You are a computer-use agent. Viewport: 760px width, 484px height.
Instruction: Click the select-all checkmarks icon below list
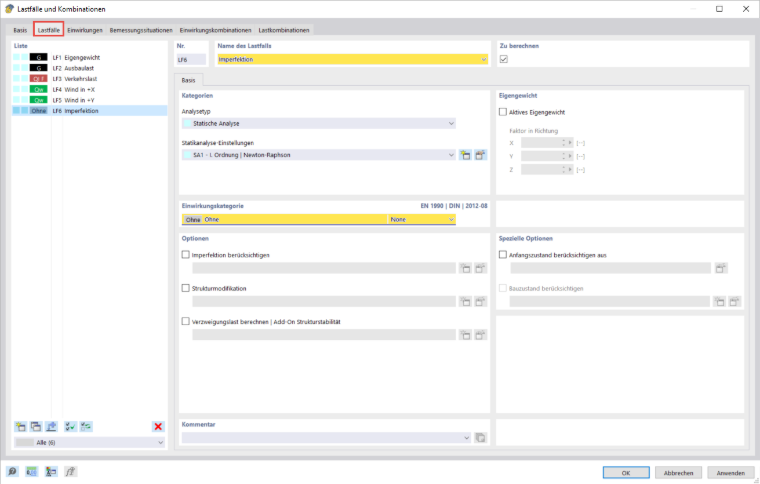click(71, 426)
